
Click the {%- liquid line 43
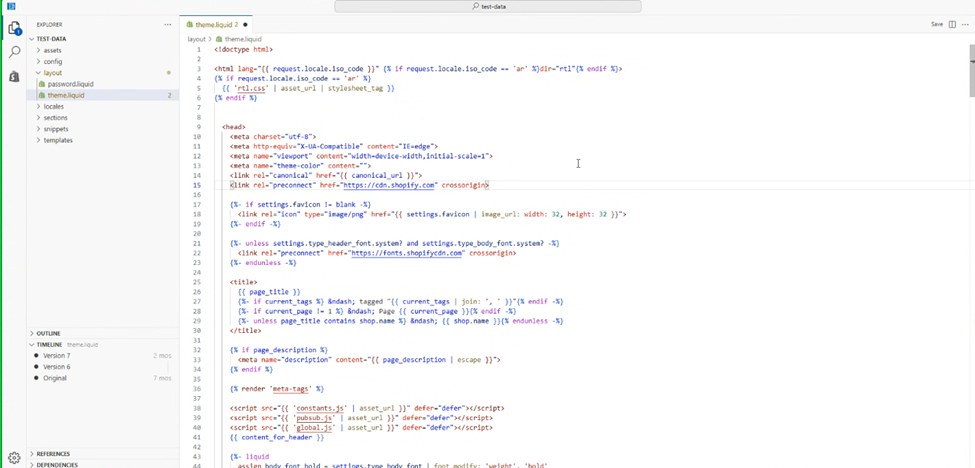(x=249, y=457)
